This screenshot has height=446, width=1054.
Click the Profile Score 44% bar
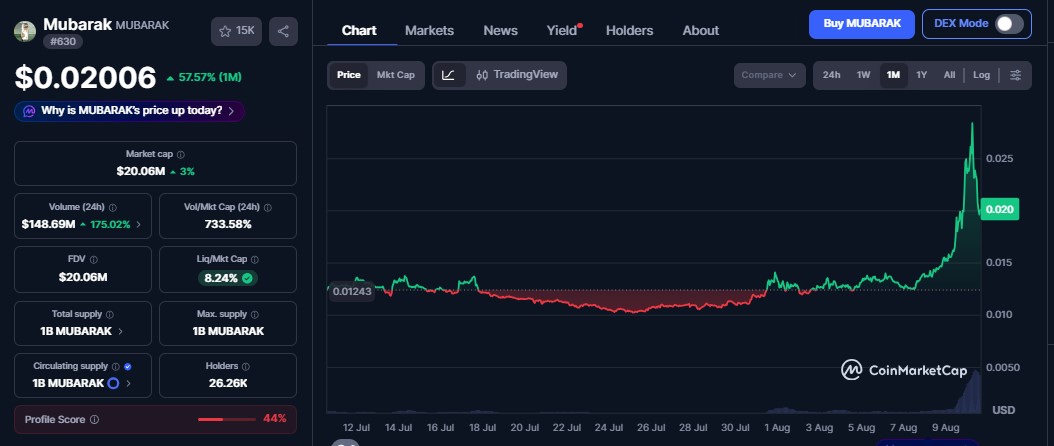pos(227,419)
